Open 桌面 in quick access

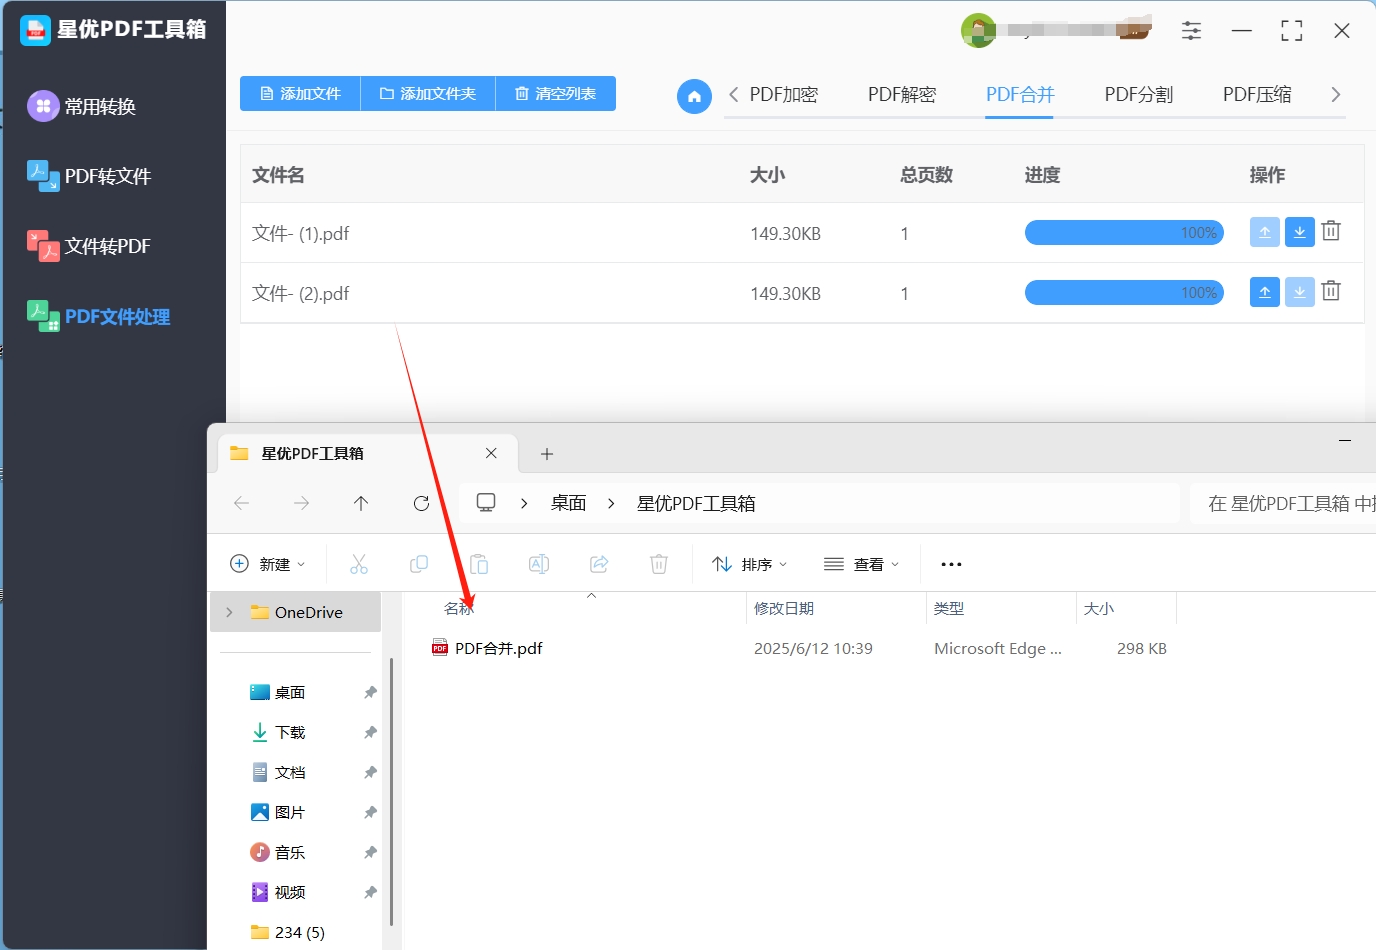290,692
